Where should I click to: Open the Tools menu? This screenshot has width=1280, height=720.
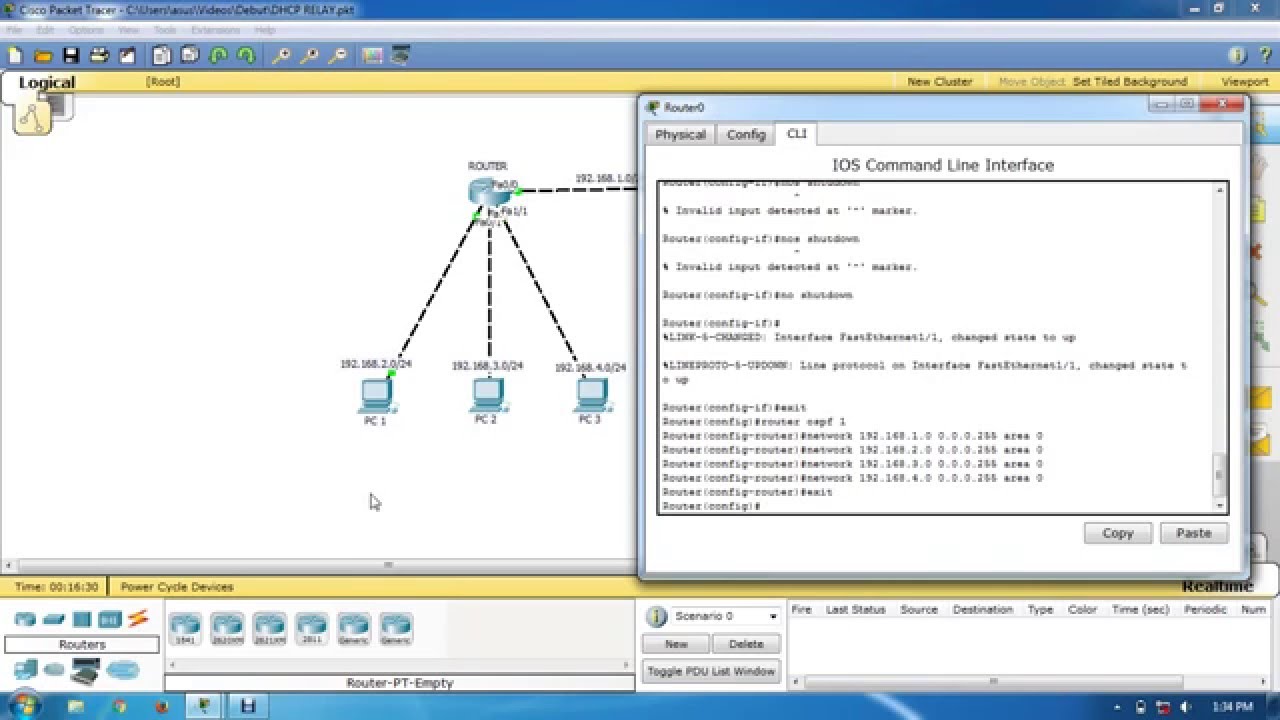click(x=165, y=30)
